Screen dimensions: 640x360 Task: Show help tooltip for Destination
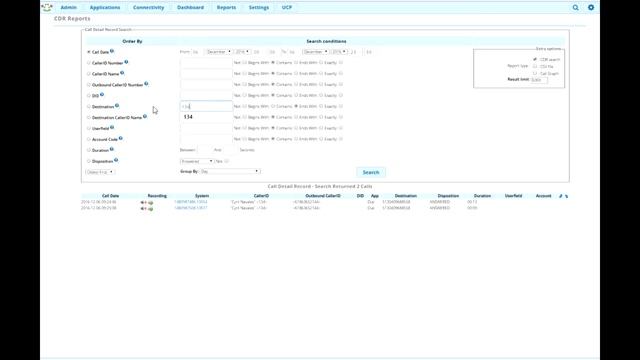pos(117,106)
